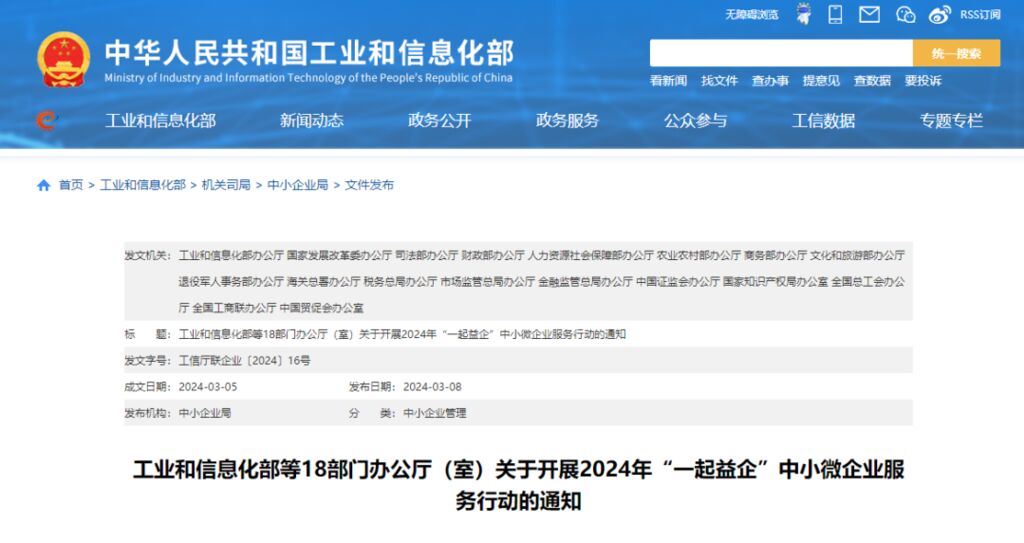Go to 首页 in breadcrumb
This screenshot has width=1024, height=543.
[71, 185]
